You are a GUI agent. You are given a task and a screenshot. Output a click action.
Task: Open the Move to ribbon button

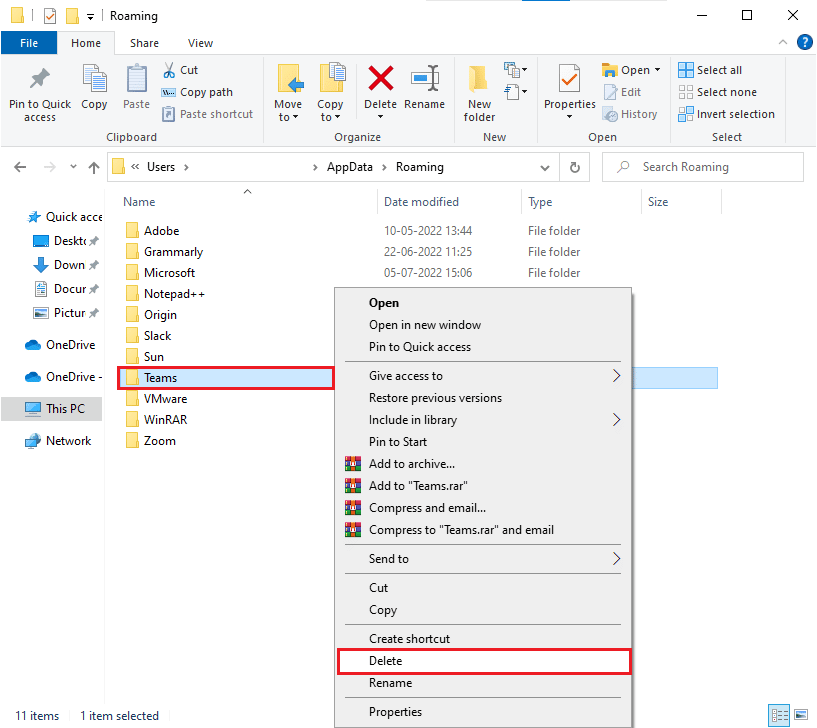point(288,94)
